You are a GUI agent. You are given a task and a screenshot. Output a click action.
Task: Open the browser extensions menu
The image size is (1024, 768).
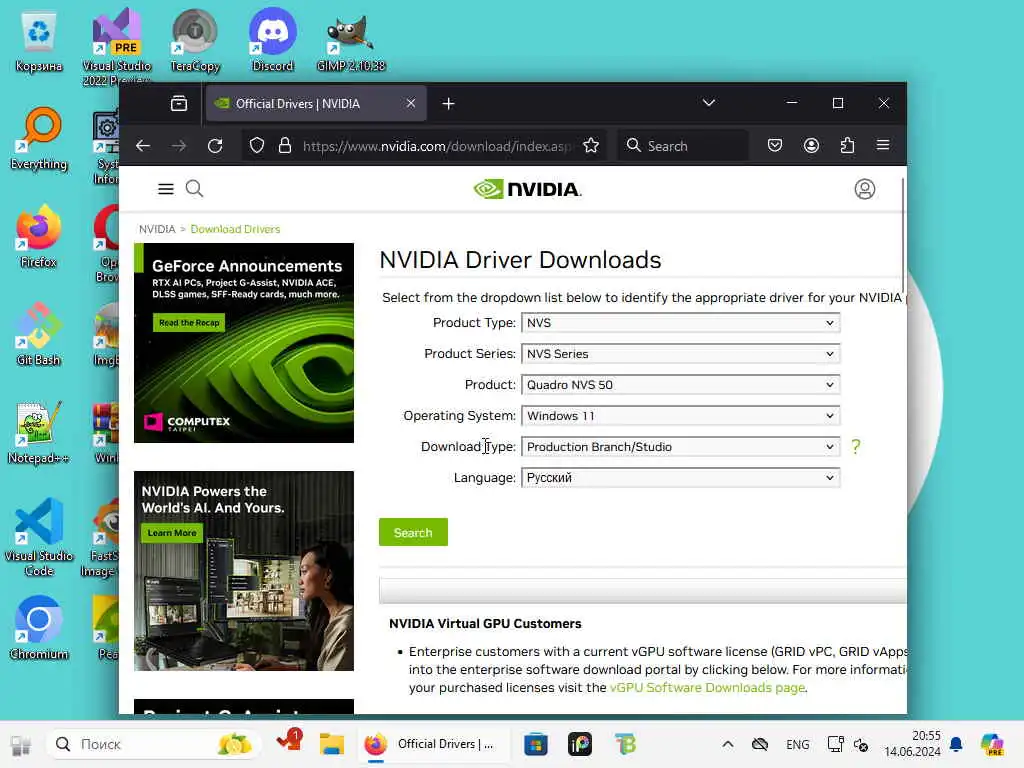click(x=847, y=145)
